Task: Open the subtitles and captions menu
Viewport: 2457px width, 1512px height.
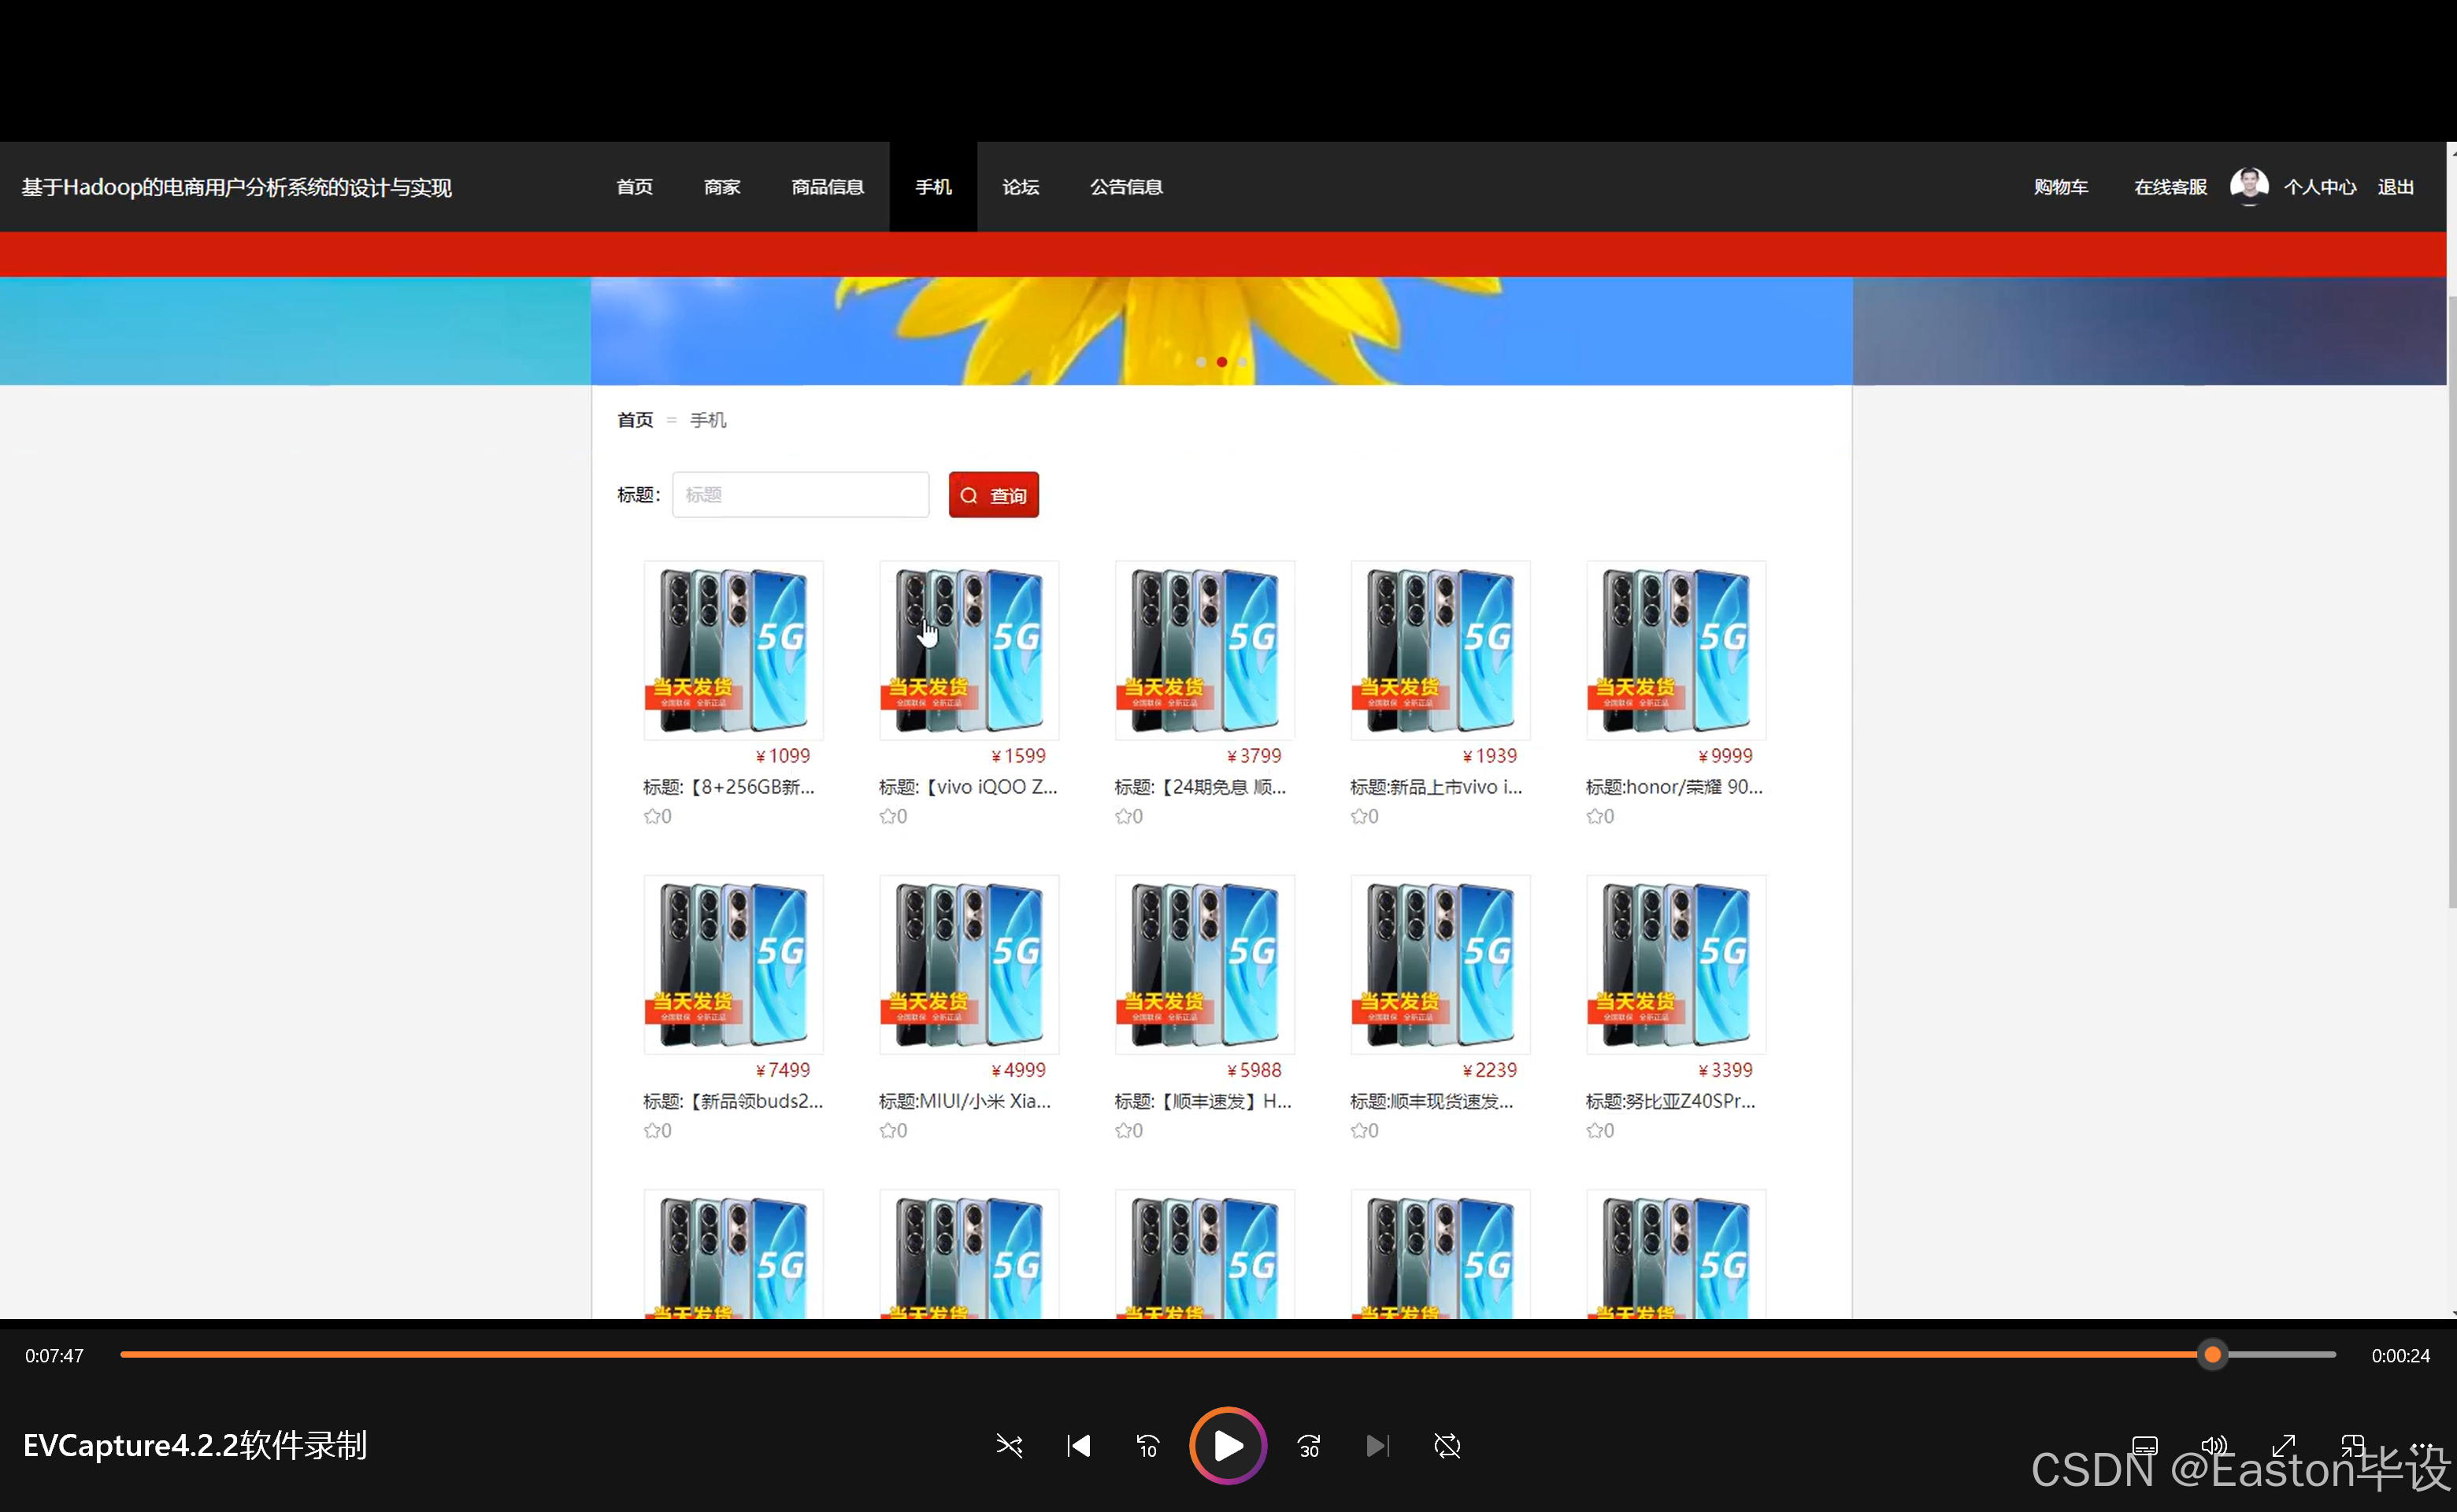Action: click(2144, 1446)
